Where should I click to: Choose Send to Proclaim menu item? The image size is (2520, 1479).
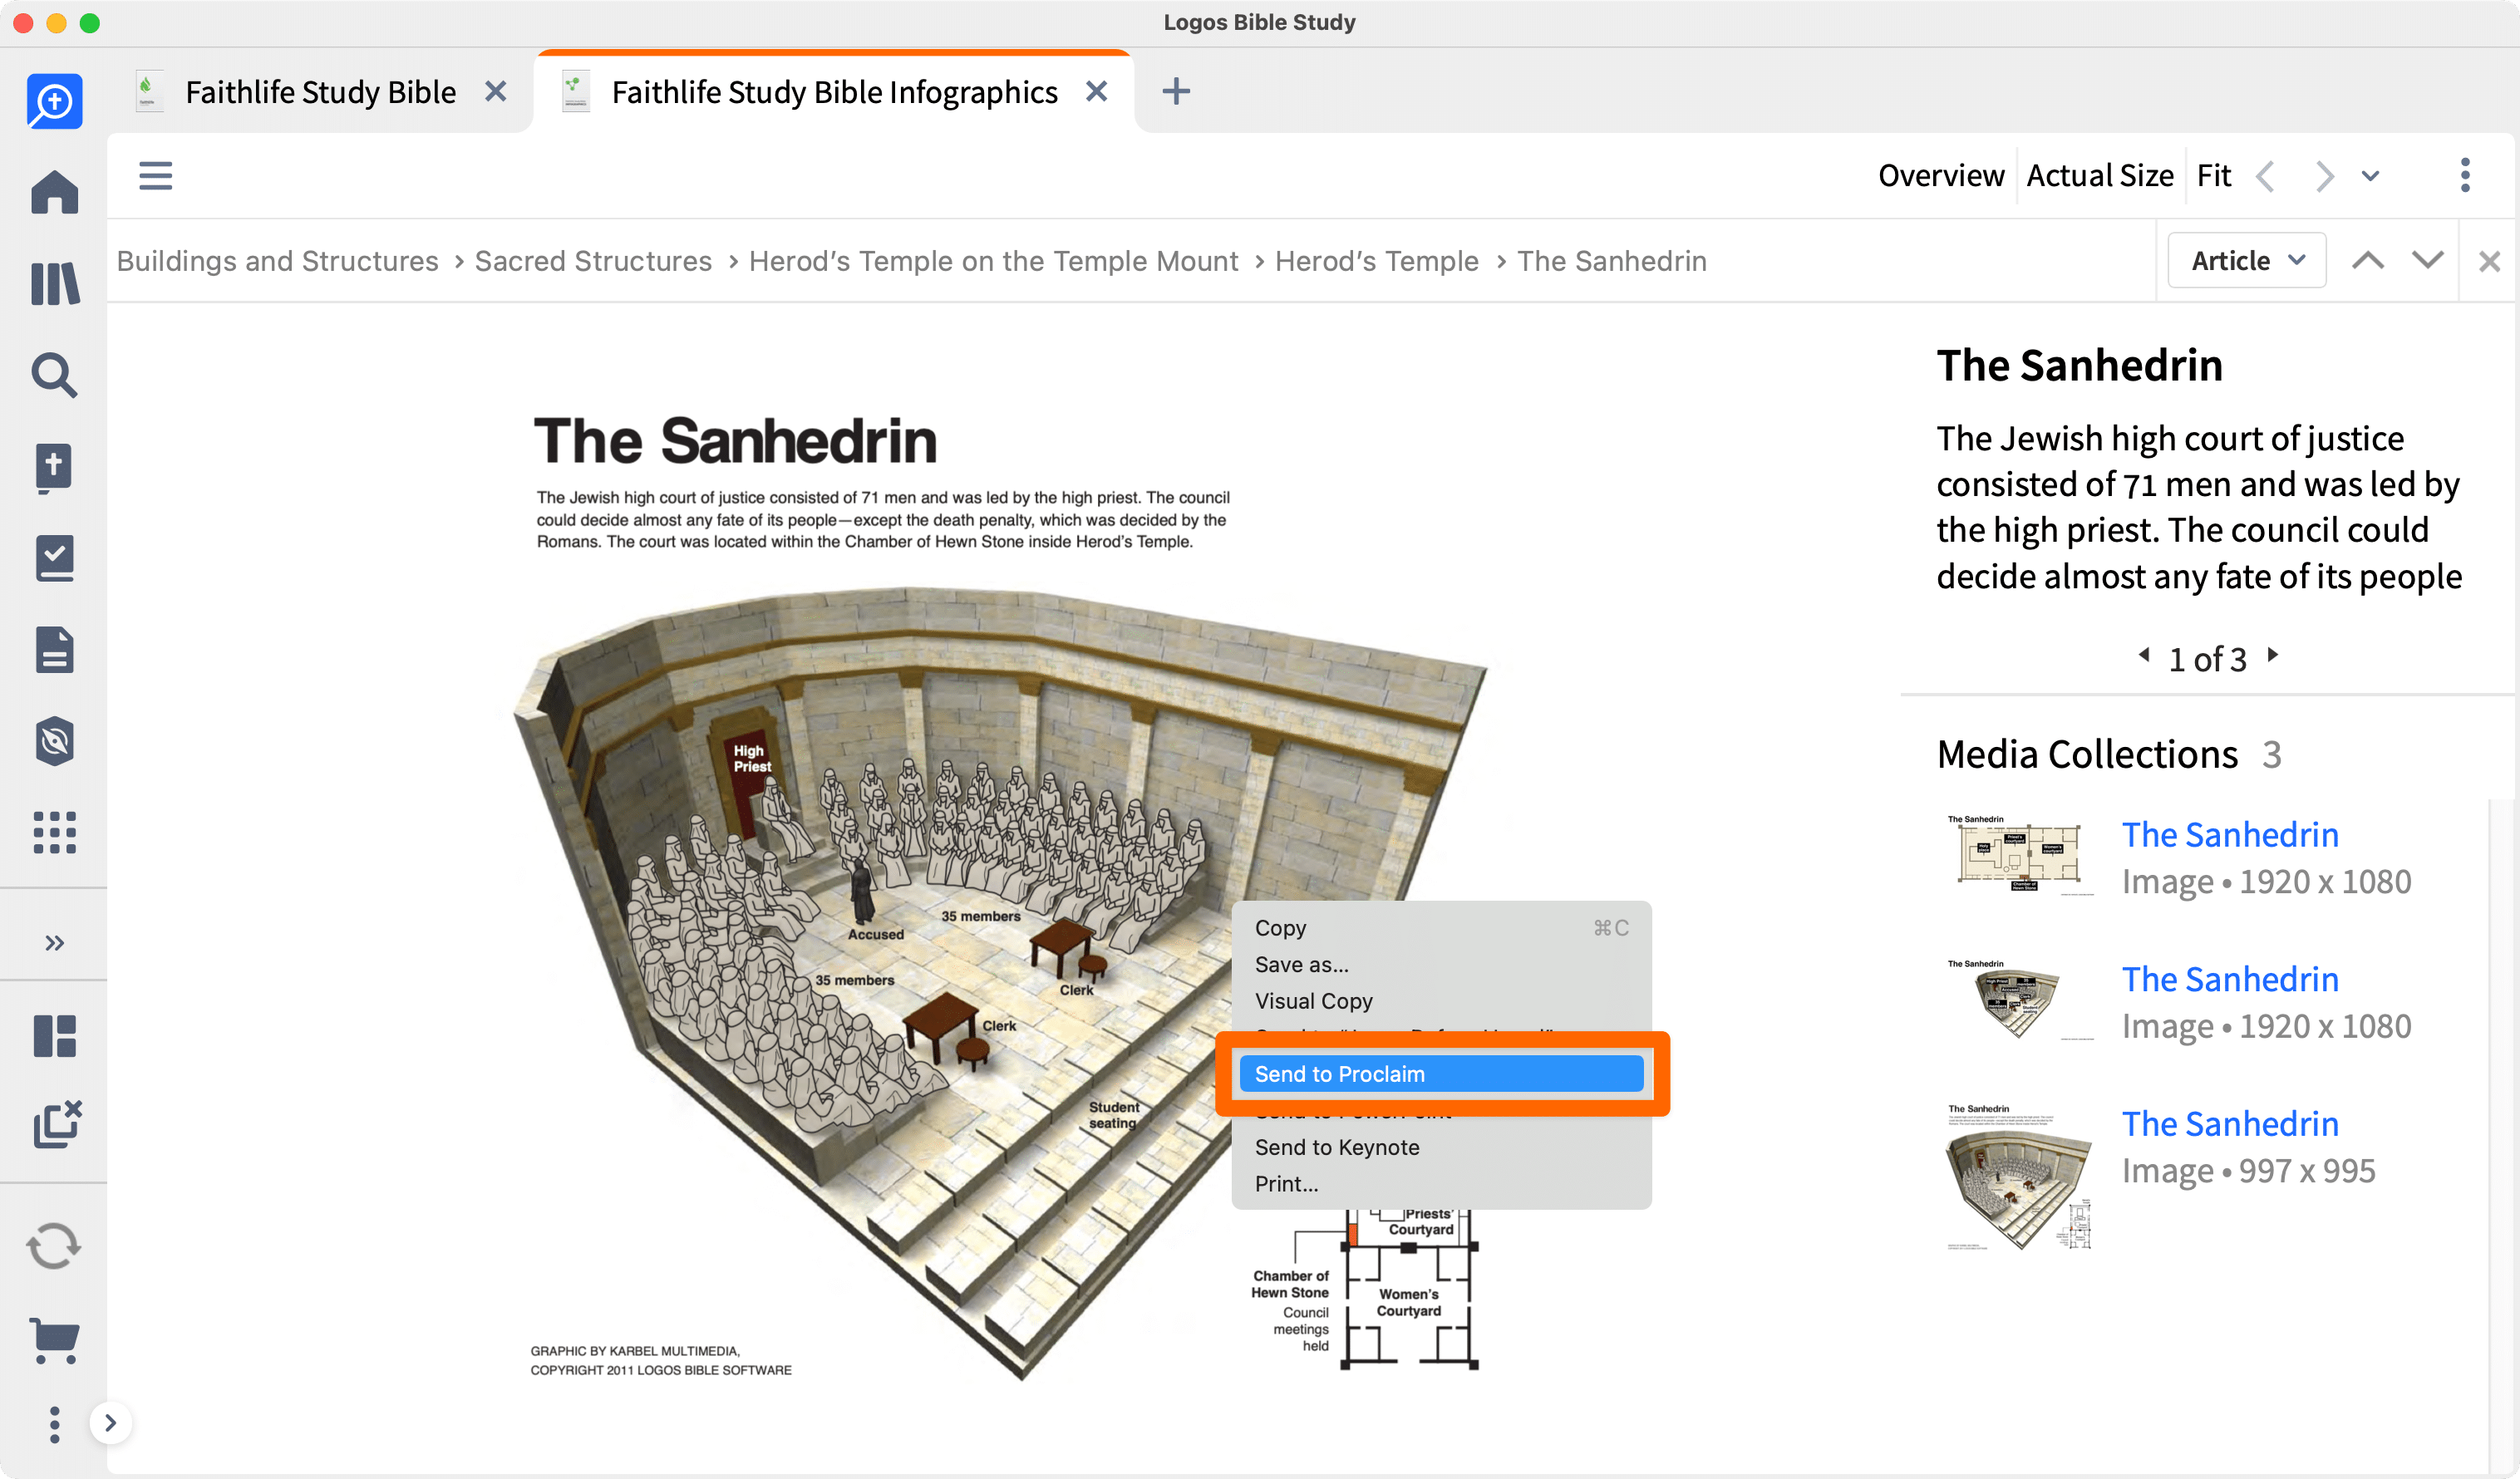click(1441, 1074)
